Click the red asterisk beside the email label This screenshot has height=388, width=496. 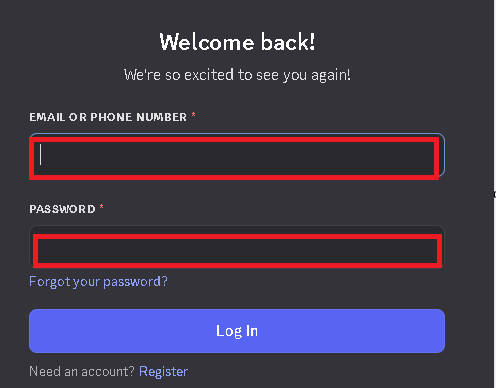point(193,115)
